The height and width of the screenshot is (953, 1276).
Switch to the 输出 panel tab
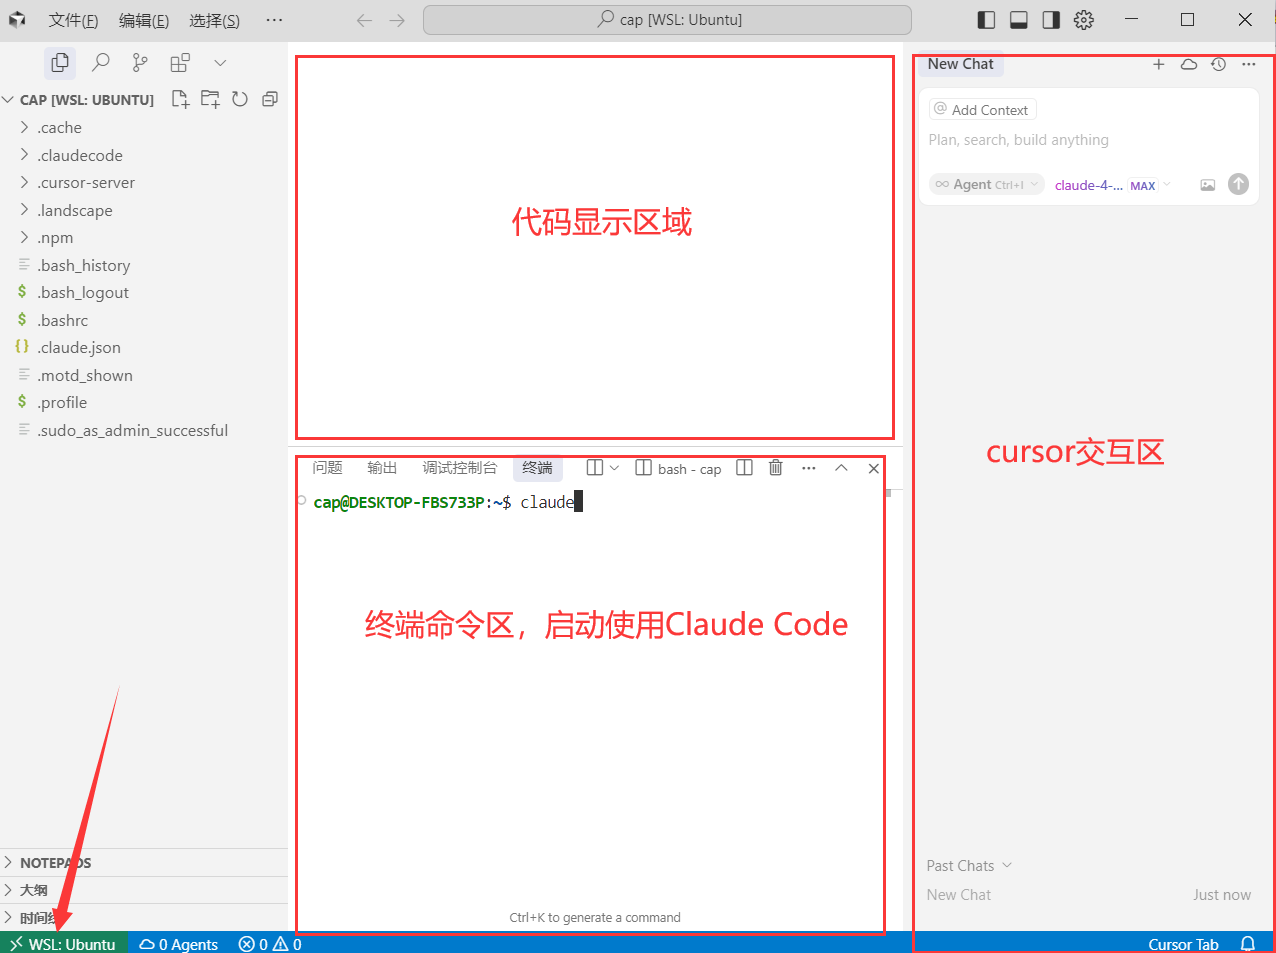[x=382, y=468]
